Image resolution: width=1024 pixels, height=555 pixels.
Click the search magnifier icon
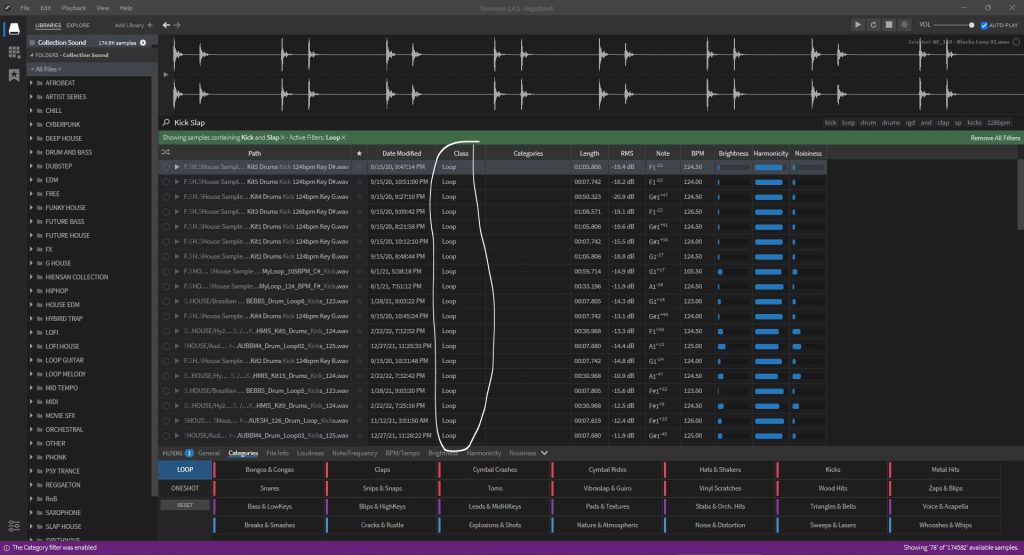click(x=166, y=122)
